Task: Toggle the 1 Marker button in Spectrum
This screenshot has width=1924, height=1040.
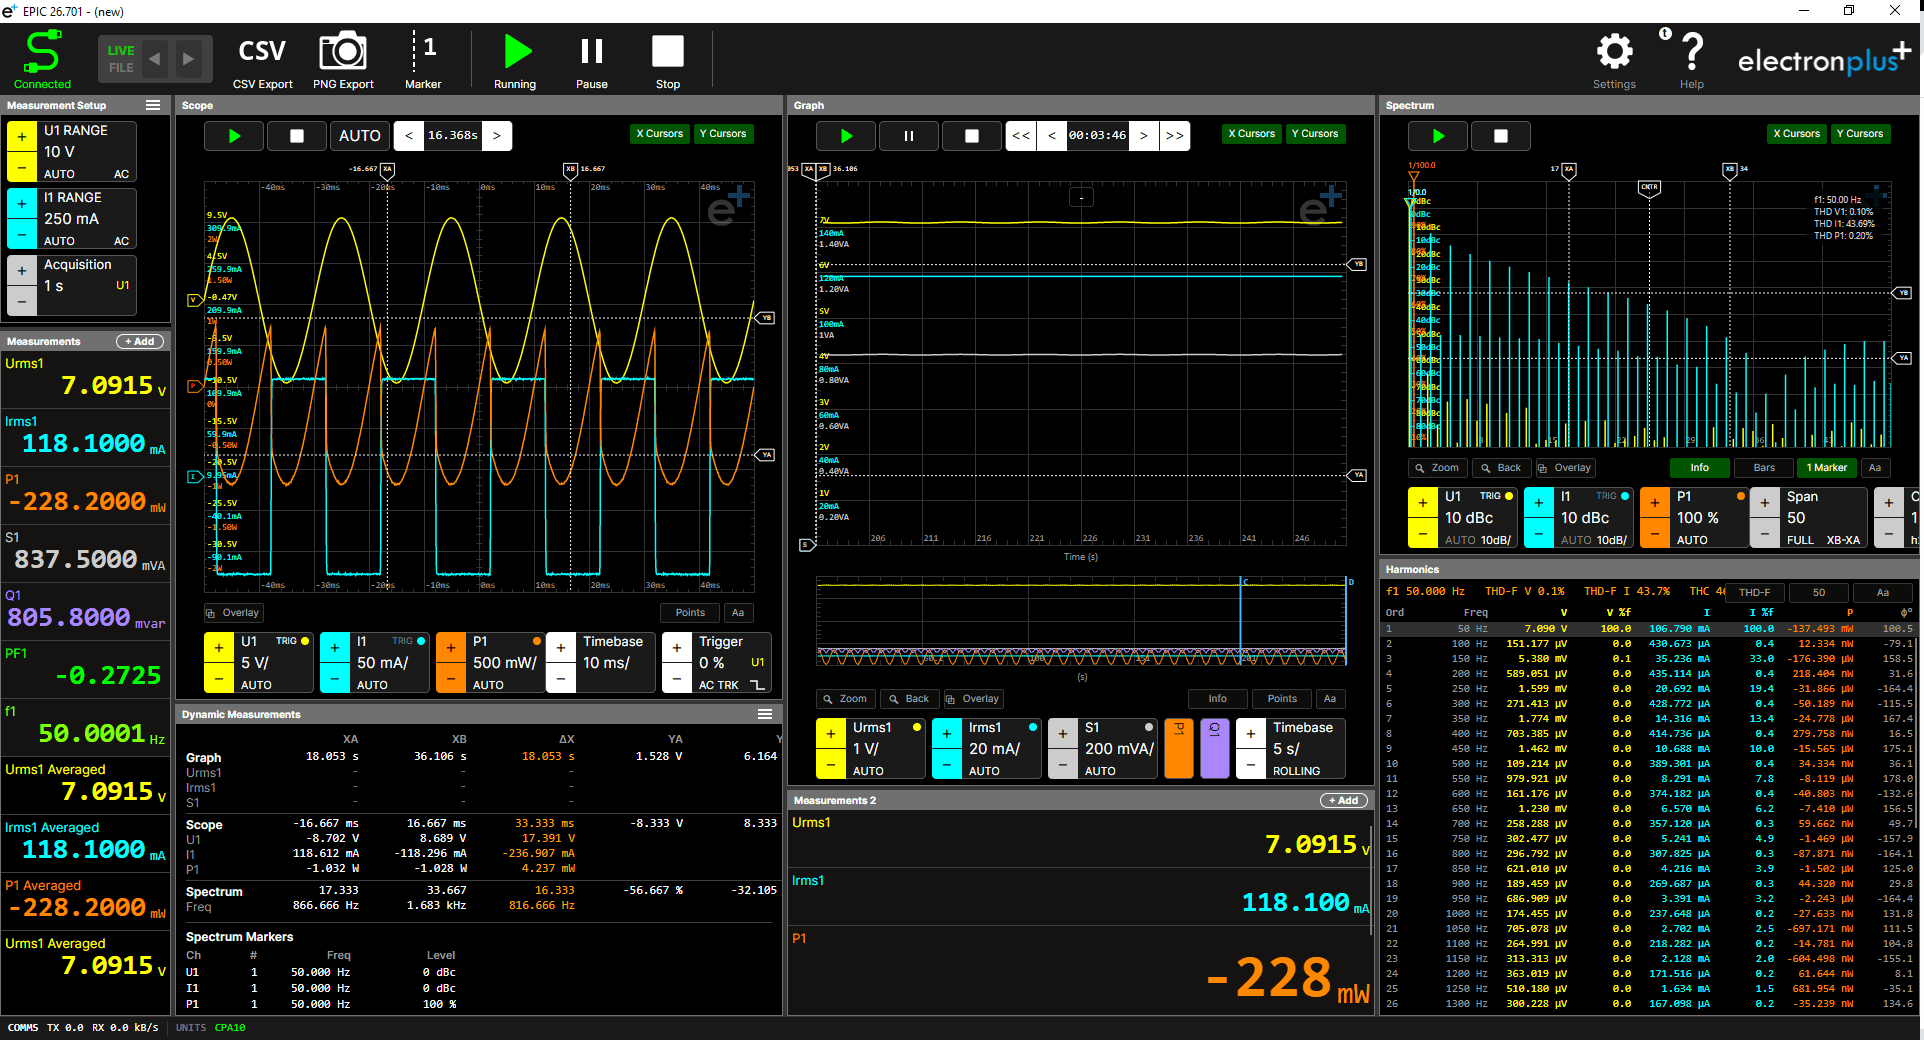Action: coord(1827,468)
